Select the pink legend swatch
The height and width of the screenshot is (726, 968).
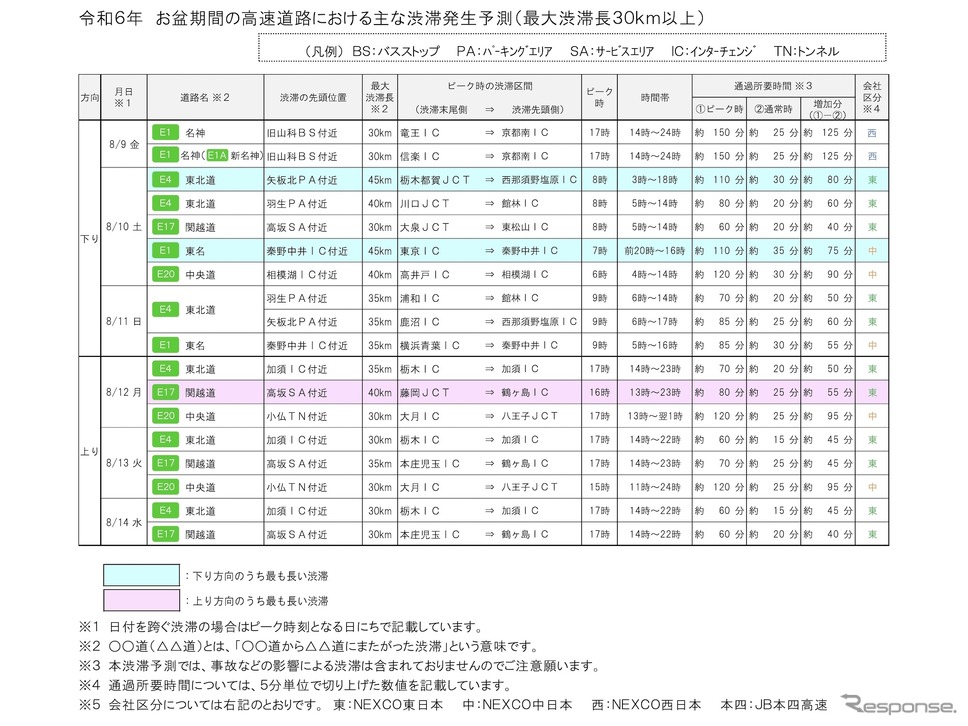[x=141, y=601]
